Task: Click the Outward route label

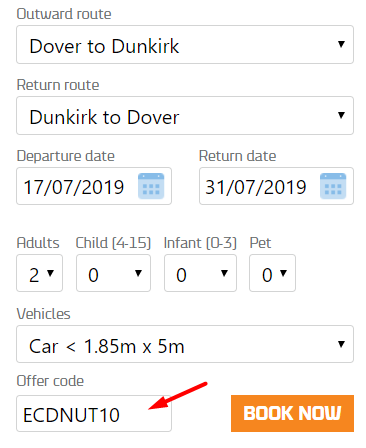Action: pyautogui.click(x=64, y=14)
